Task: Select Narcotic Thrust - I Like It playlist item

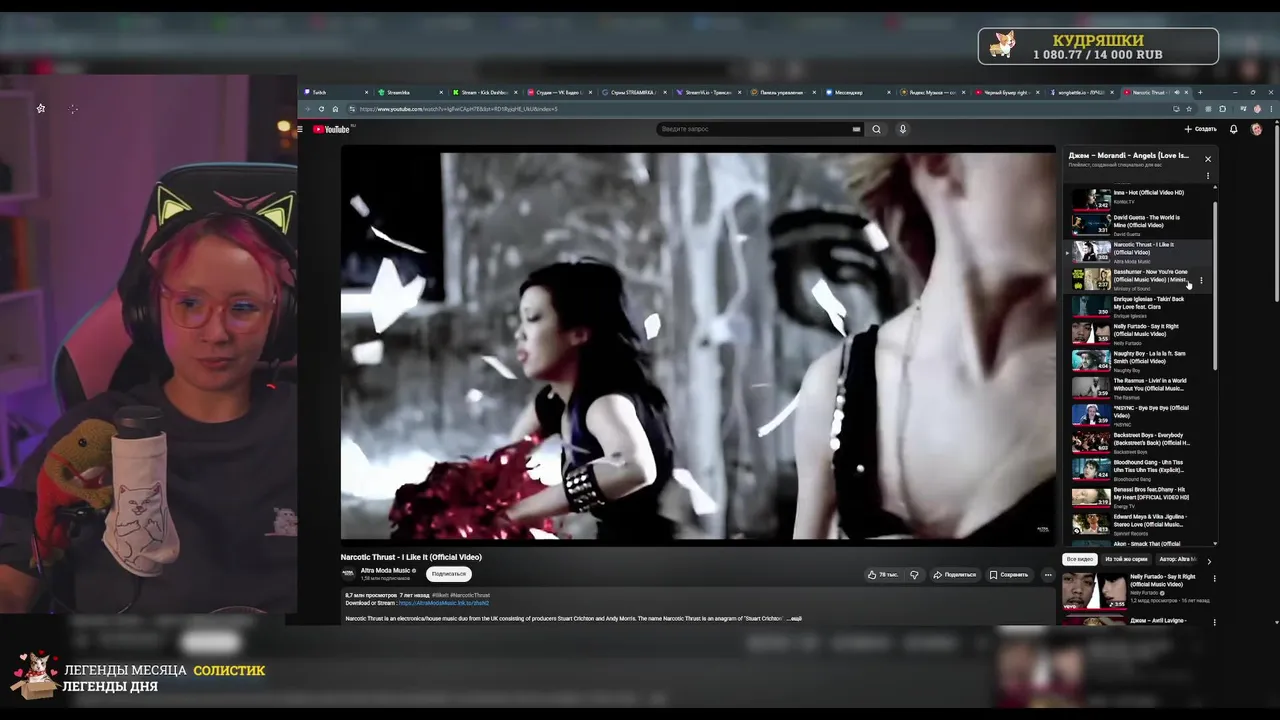Action: pos(1139,251)
